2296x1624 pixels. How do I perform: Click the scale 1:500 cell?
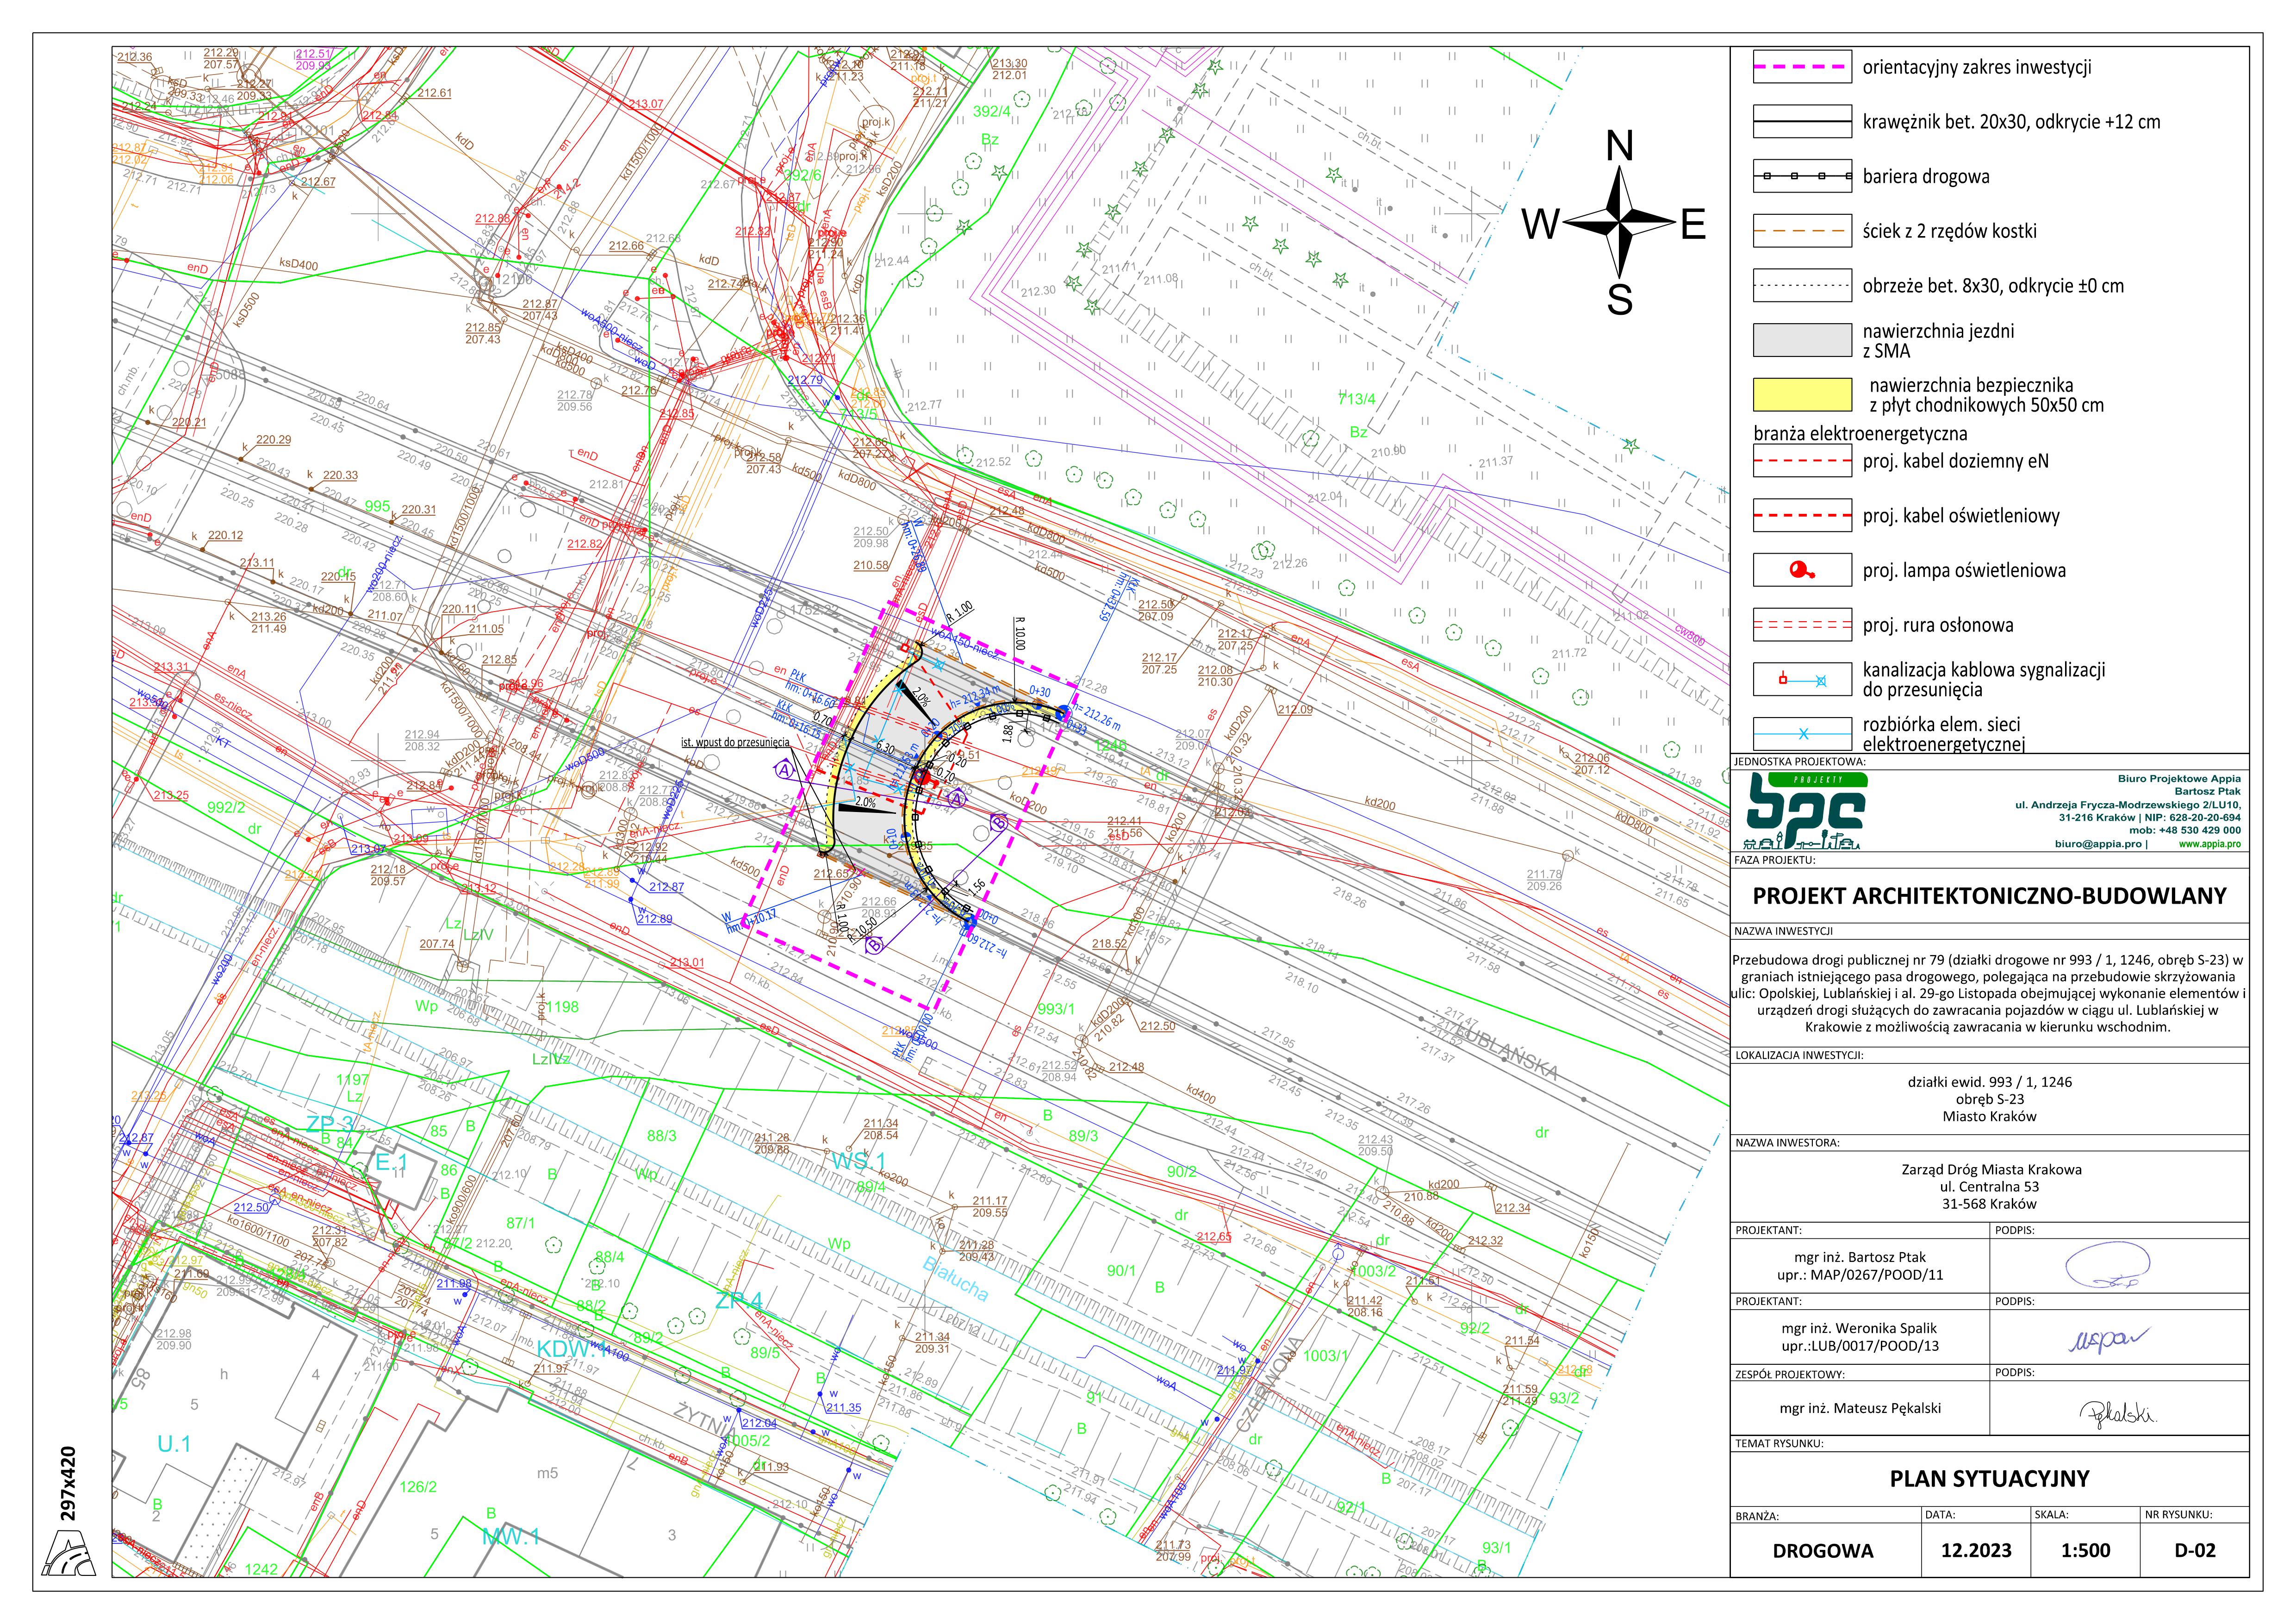2085,1551
